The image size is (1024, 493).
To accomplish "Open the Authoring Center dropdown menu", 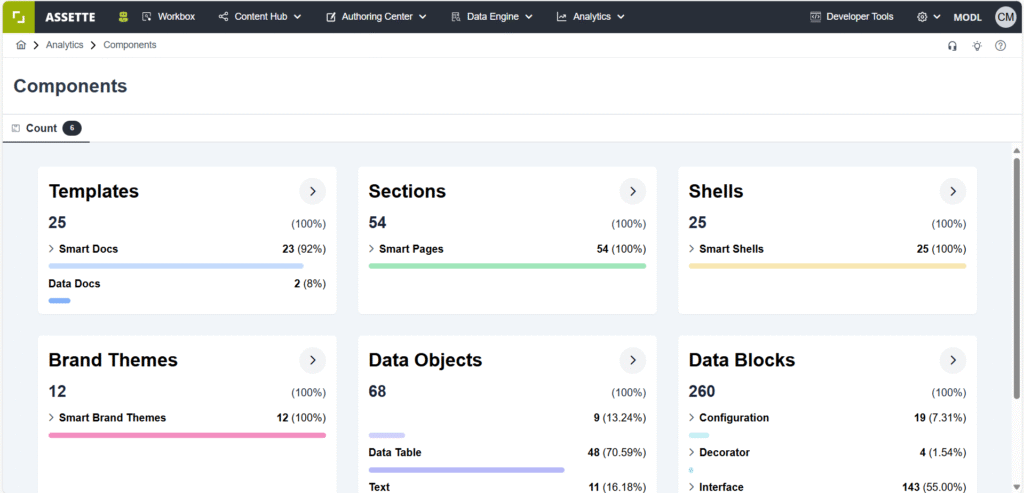I will tap(376, 17).
